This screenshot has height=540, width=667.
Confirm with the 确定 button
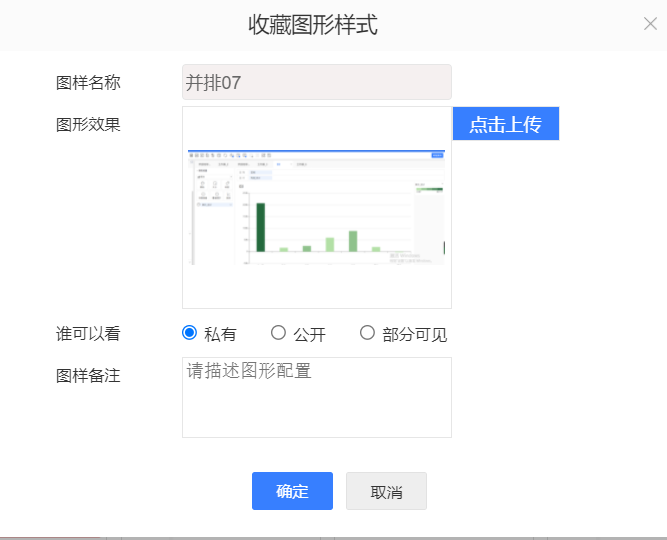point(292,491)
